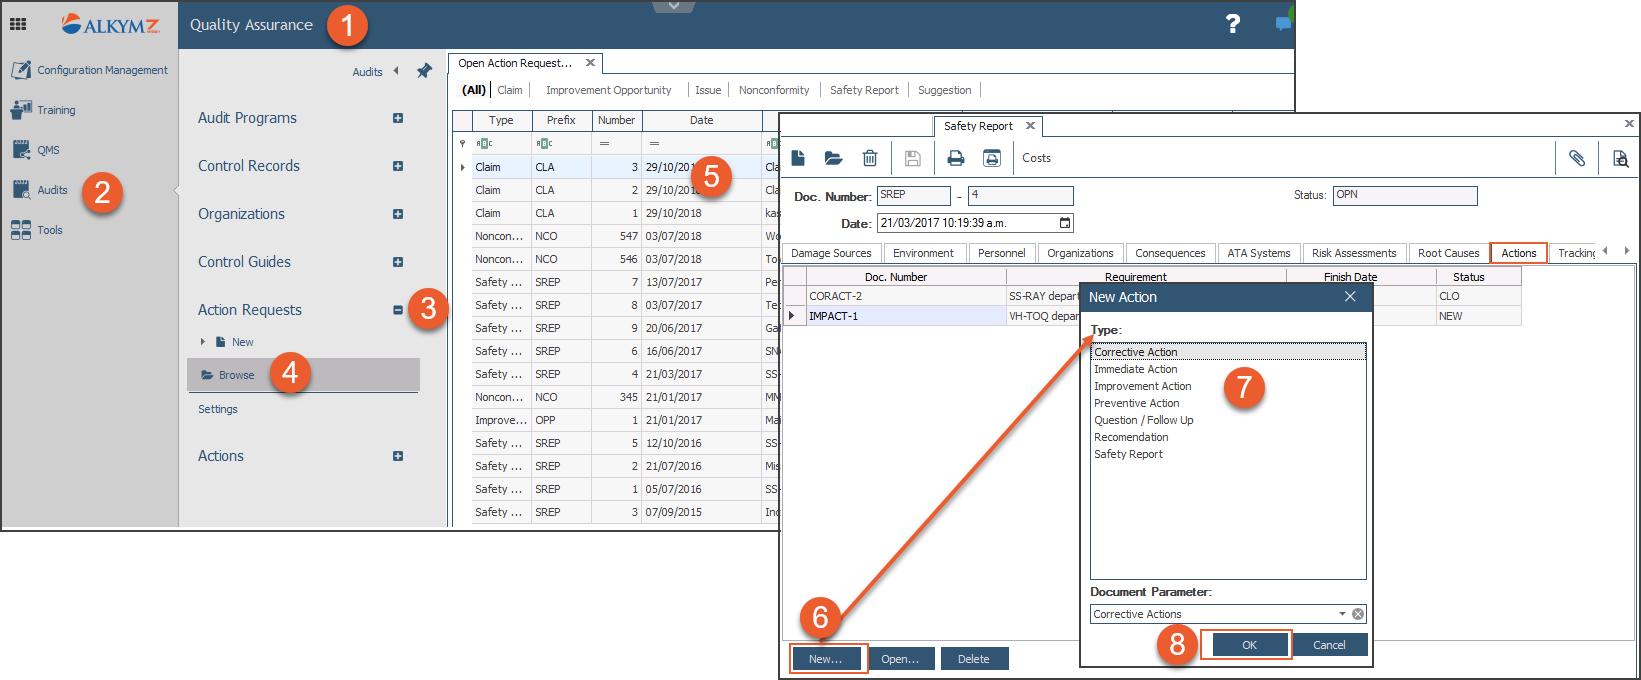Screen dimensions: 1641x680
Task: Open the ATA Systems tab
Action: coord(1259,253)
